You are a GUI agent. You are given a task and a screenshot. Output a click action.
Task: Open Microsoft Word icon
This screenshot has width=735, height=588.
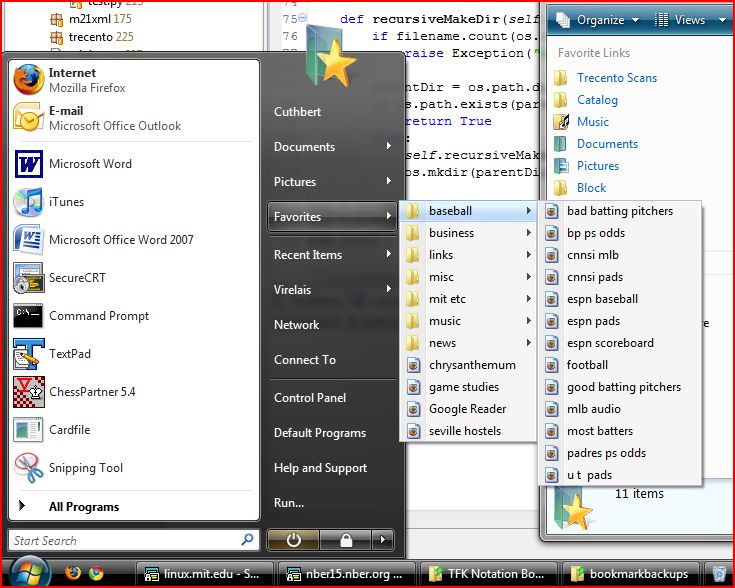[29, 164]
